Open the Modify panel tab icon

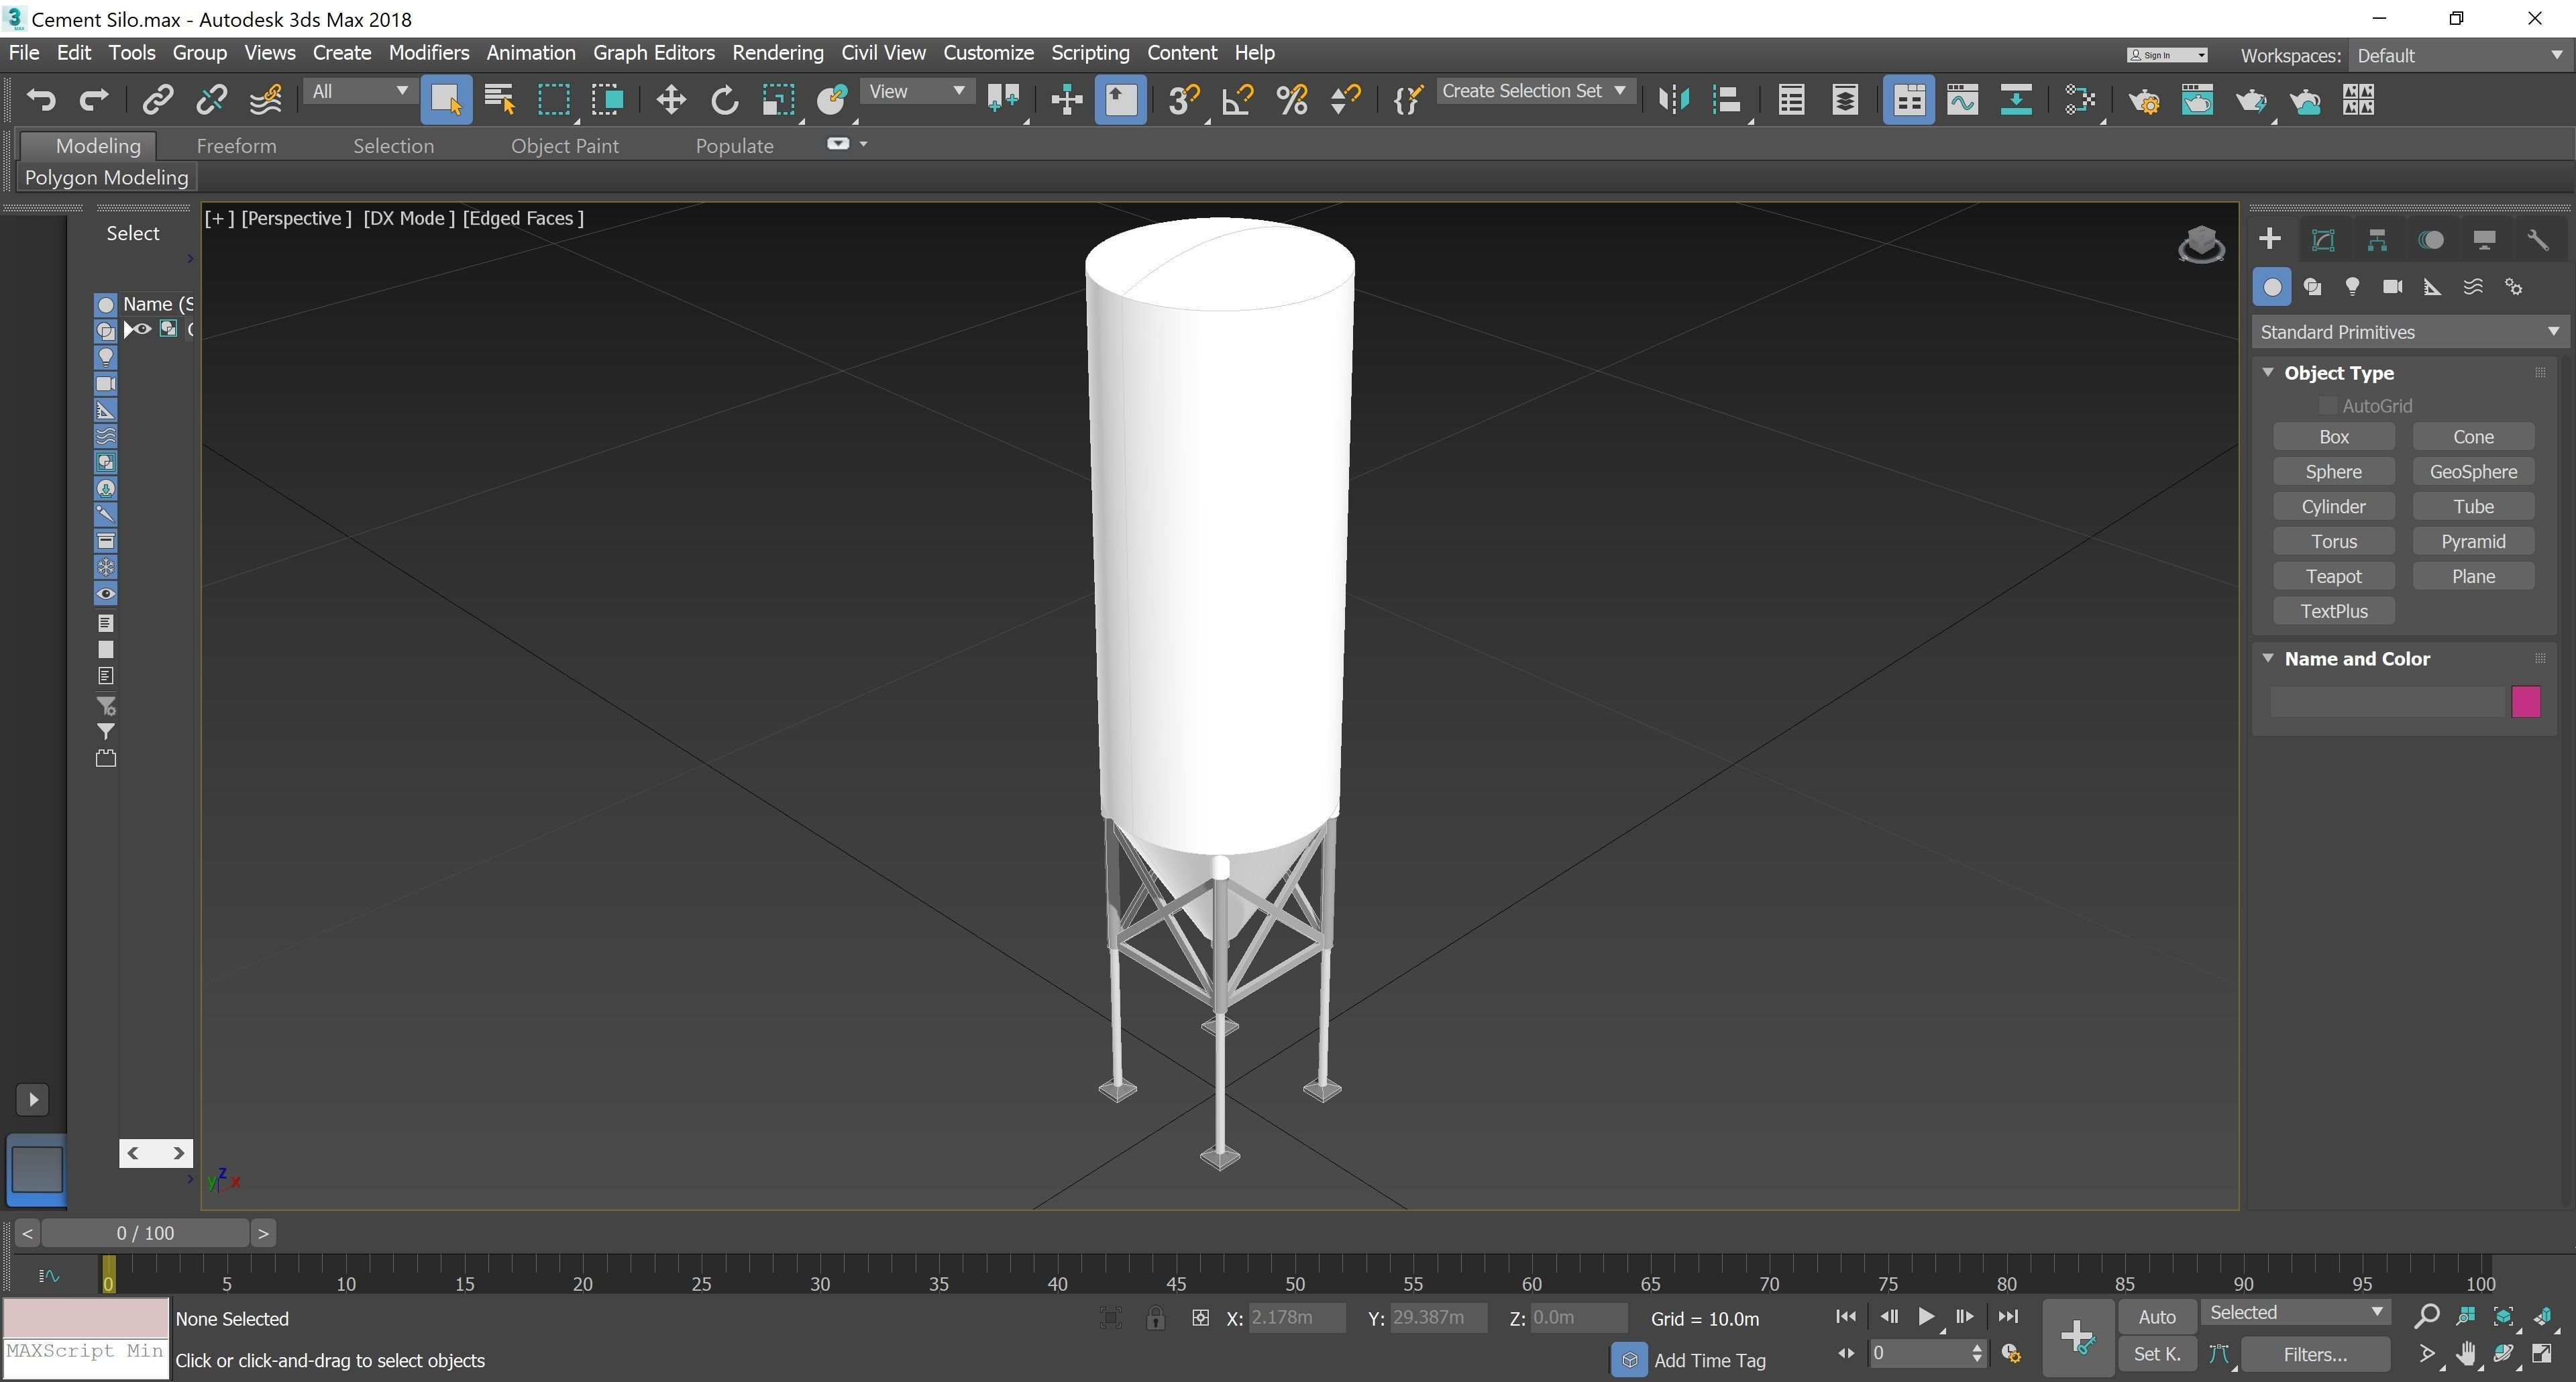[2323, 240]
